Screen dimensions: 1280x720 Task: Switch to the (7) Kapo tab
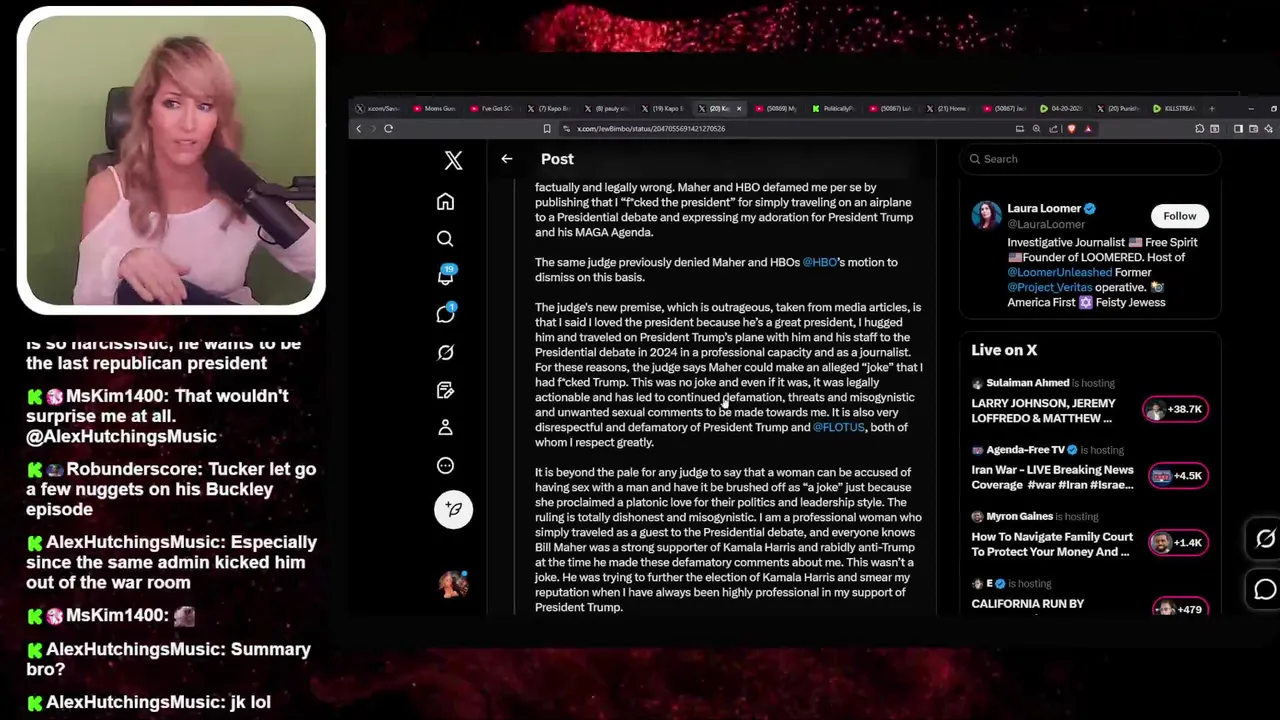pyautogui.click(x=548, y=108)
